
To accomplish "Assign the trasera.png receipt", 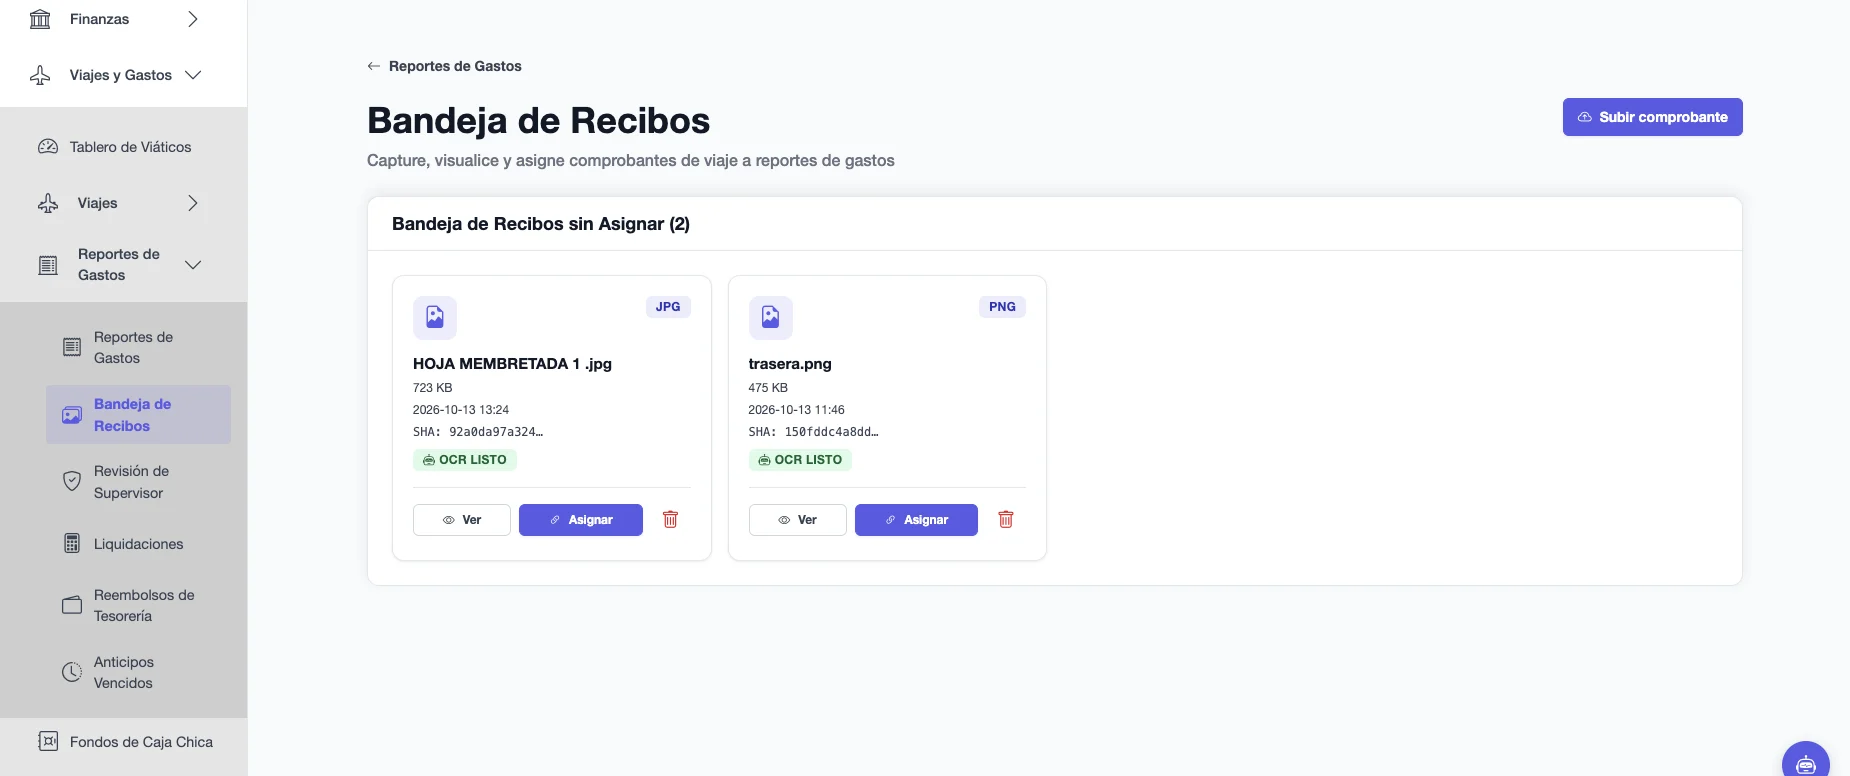I will 916,520.
